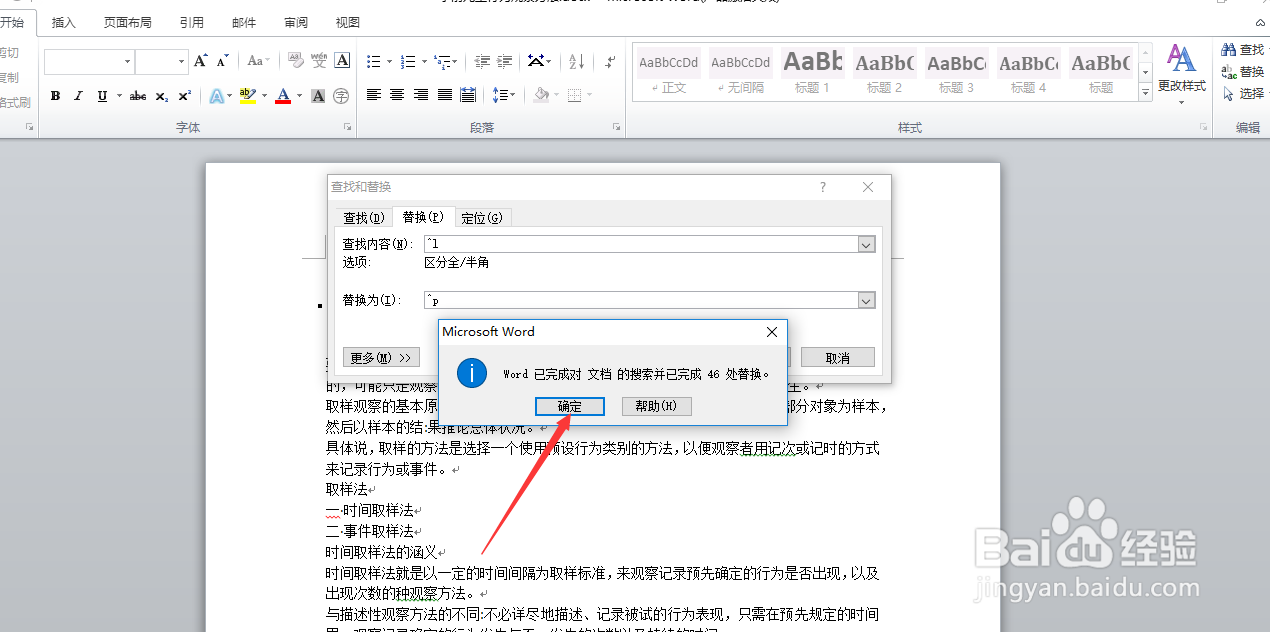The width and height of the screenshot is (1270, 632).
Task: Select the 定位(G) tab in dialog
Action: point(484,217)
